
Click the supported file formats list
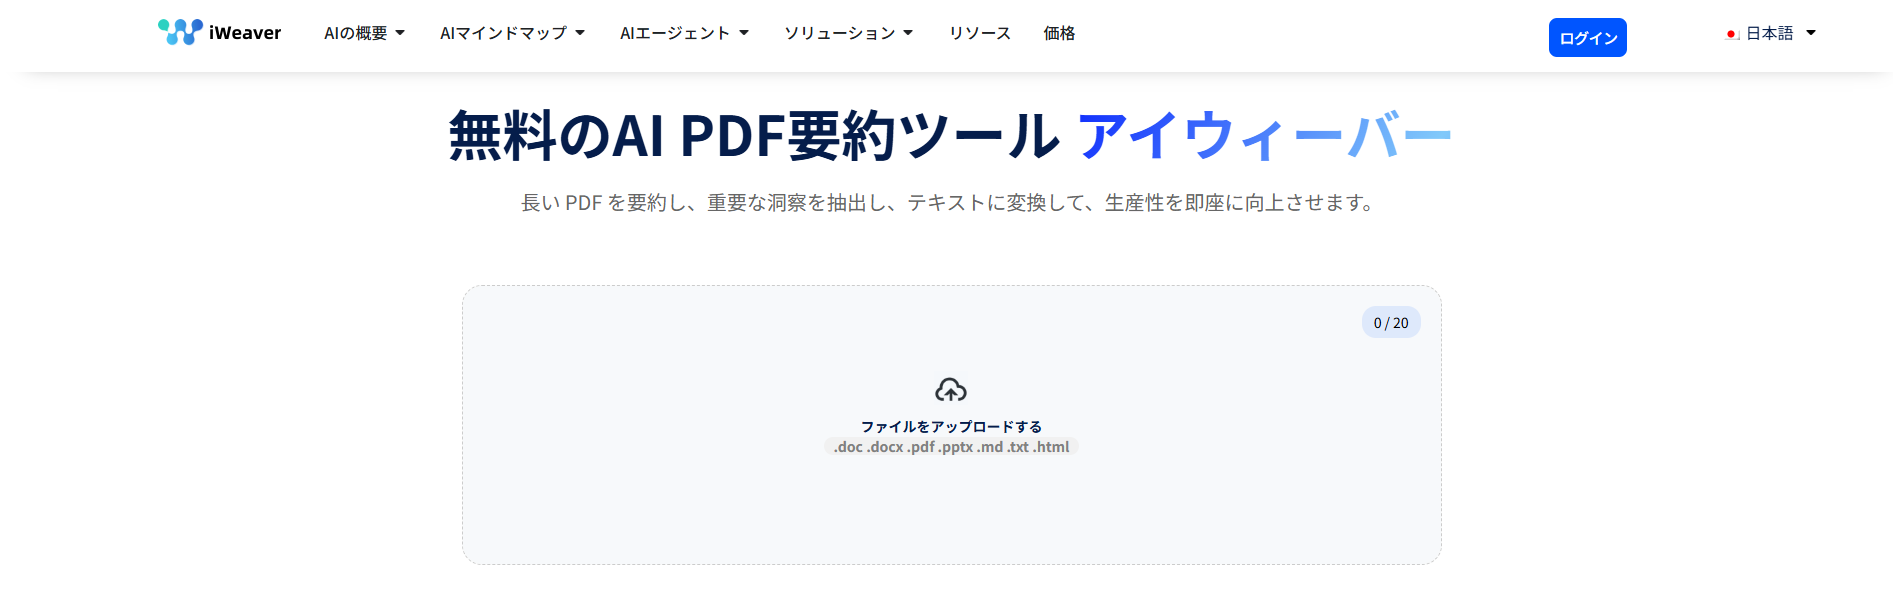click(951, 447)
